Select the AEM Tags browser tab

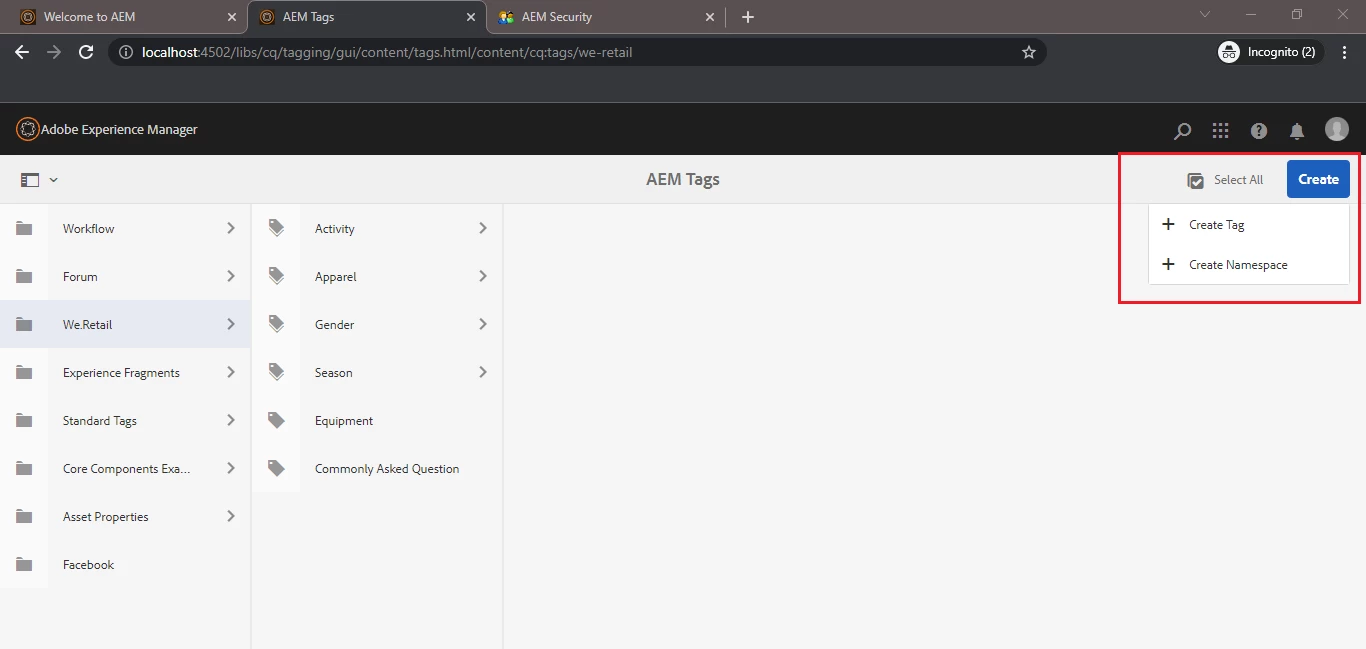pyautogui.click(x=365, y=17)
